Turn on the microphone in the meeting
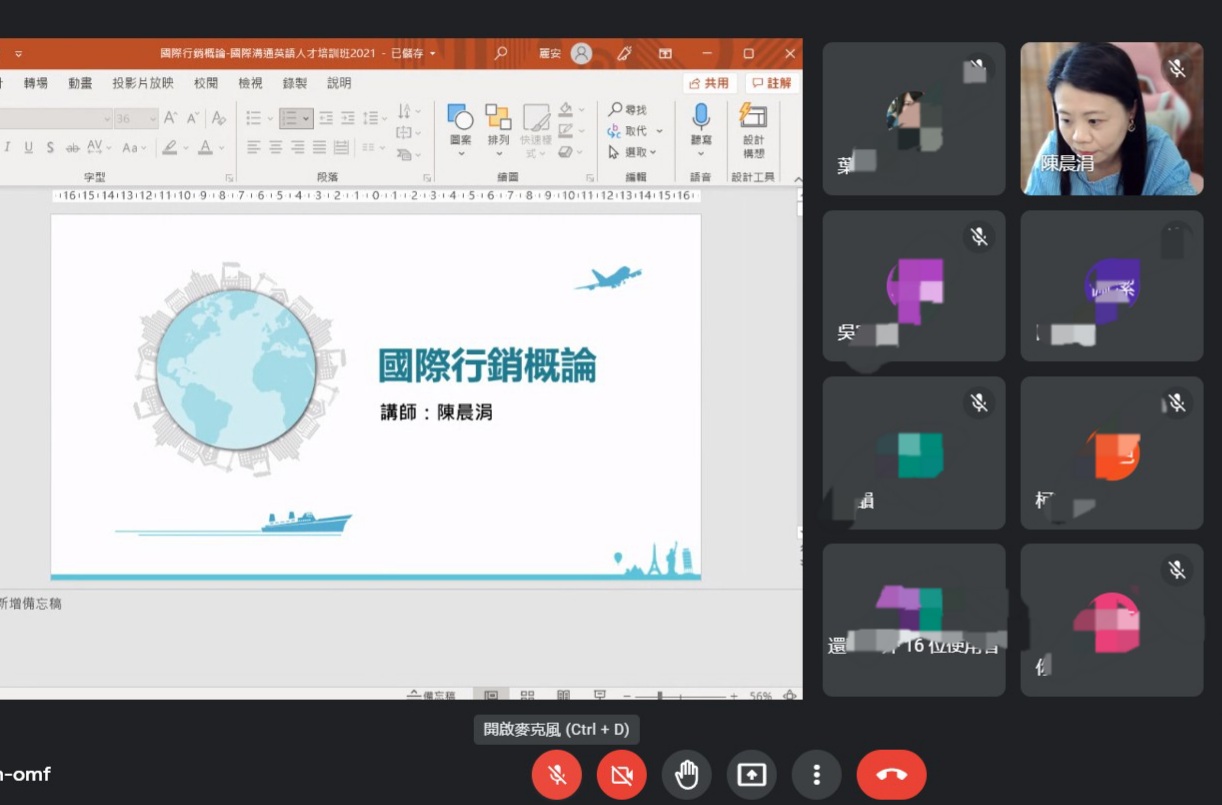 [x=556, y=775]
